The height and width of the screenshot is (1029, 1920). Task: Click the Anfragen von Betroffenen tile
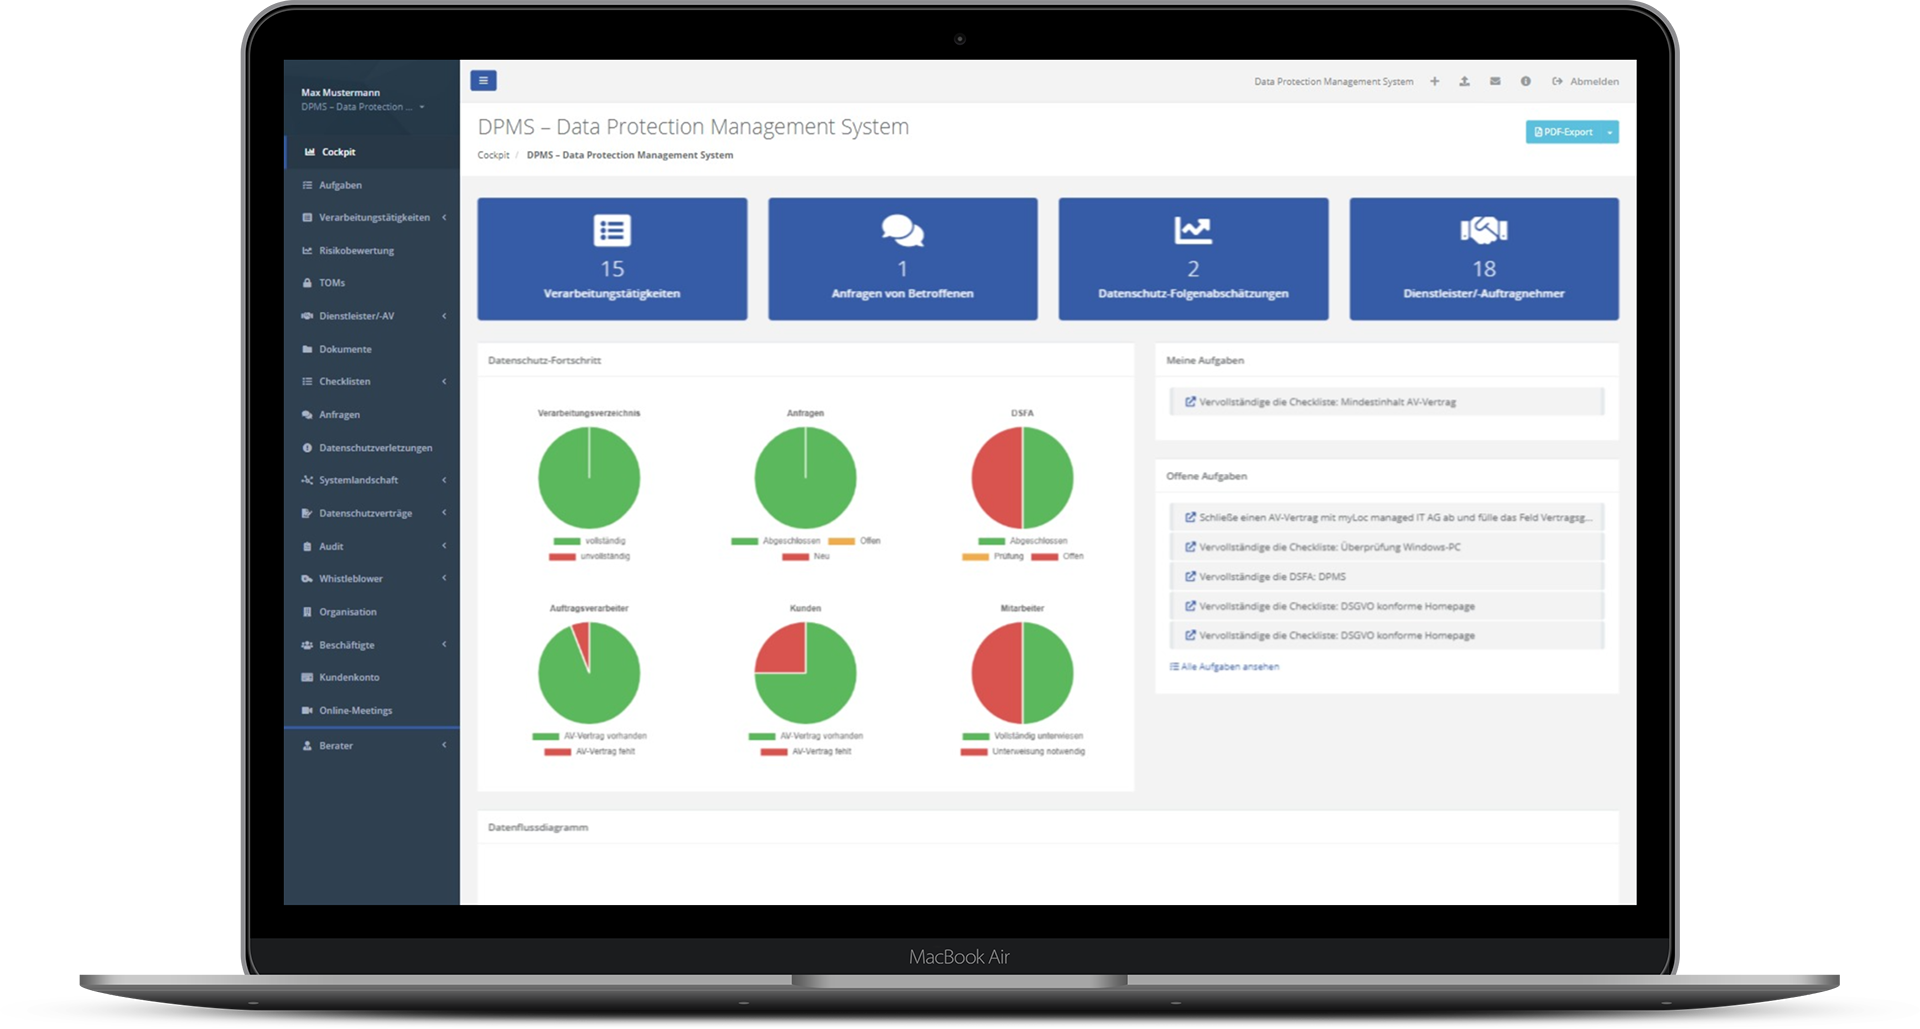pyautogui.click(x=902, y=258)
